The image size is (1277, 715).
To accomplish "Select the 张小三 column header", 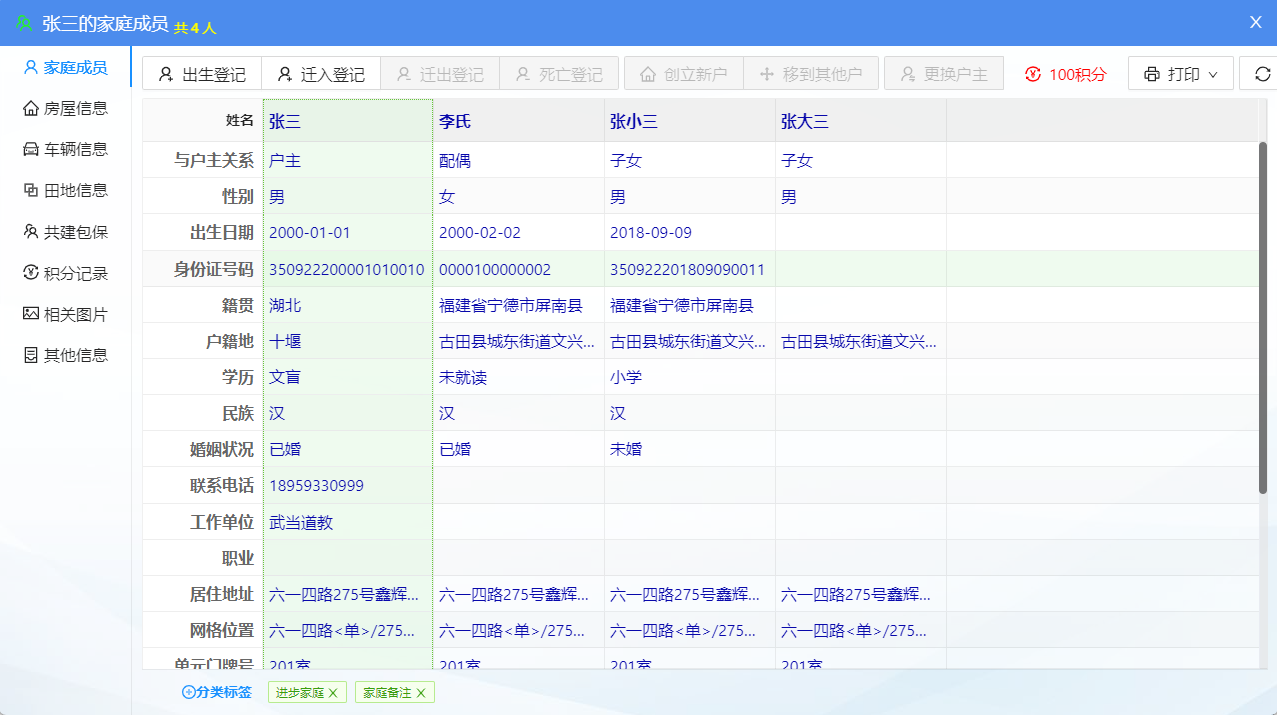I will point(690,121).
